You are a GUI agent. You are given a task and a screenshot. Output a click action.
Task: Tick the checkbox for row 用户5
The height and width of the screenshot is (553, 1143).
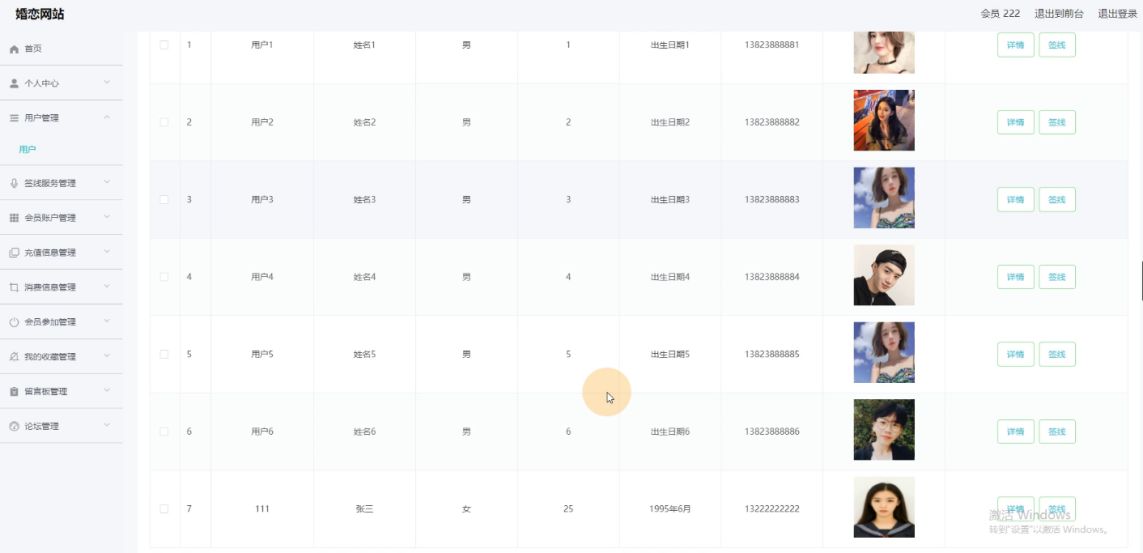pyautogui.click(x=164, y=354)
